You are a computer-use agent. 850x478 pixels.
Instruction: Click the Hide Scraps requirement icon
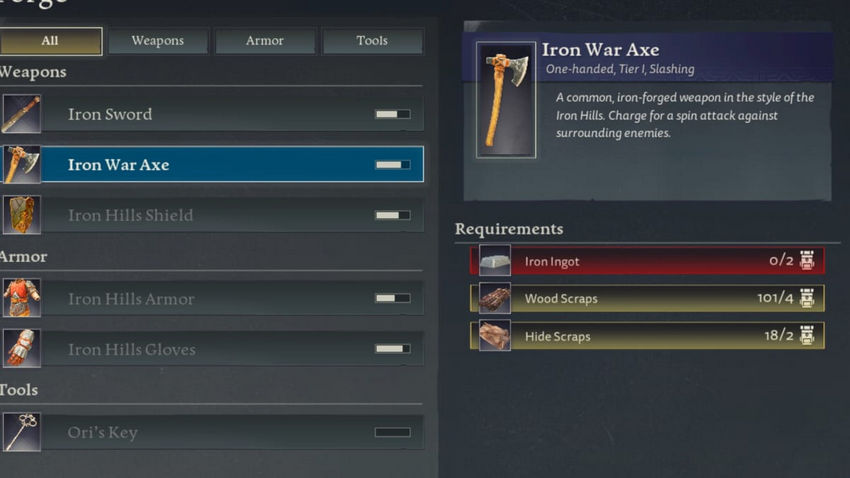click(494, 335)
